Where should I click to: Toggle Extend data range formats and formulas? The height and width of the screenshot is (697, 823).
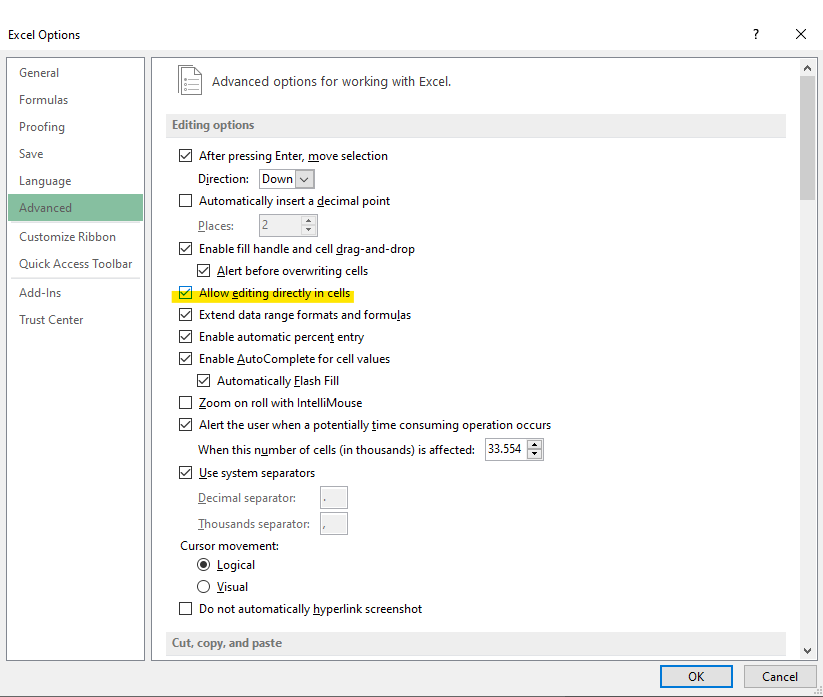coord(185,315)
